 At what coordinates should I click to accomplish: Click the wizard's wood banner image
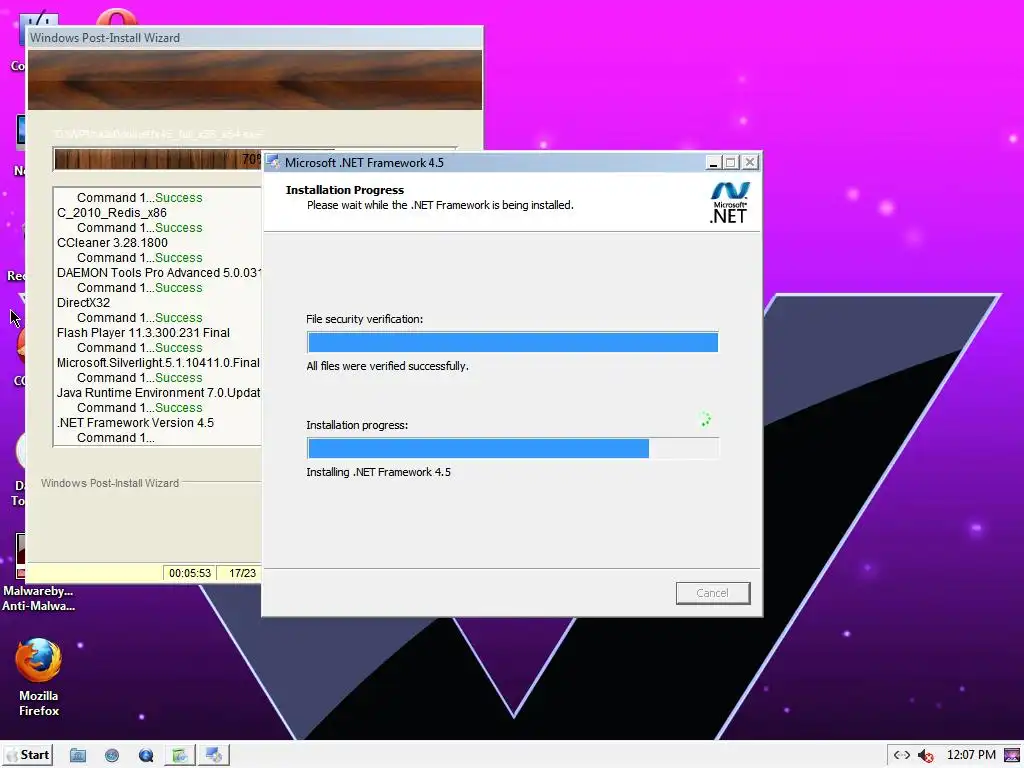(255, 80)
